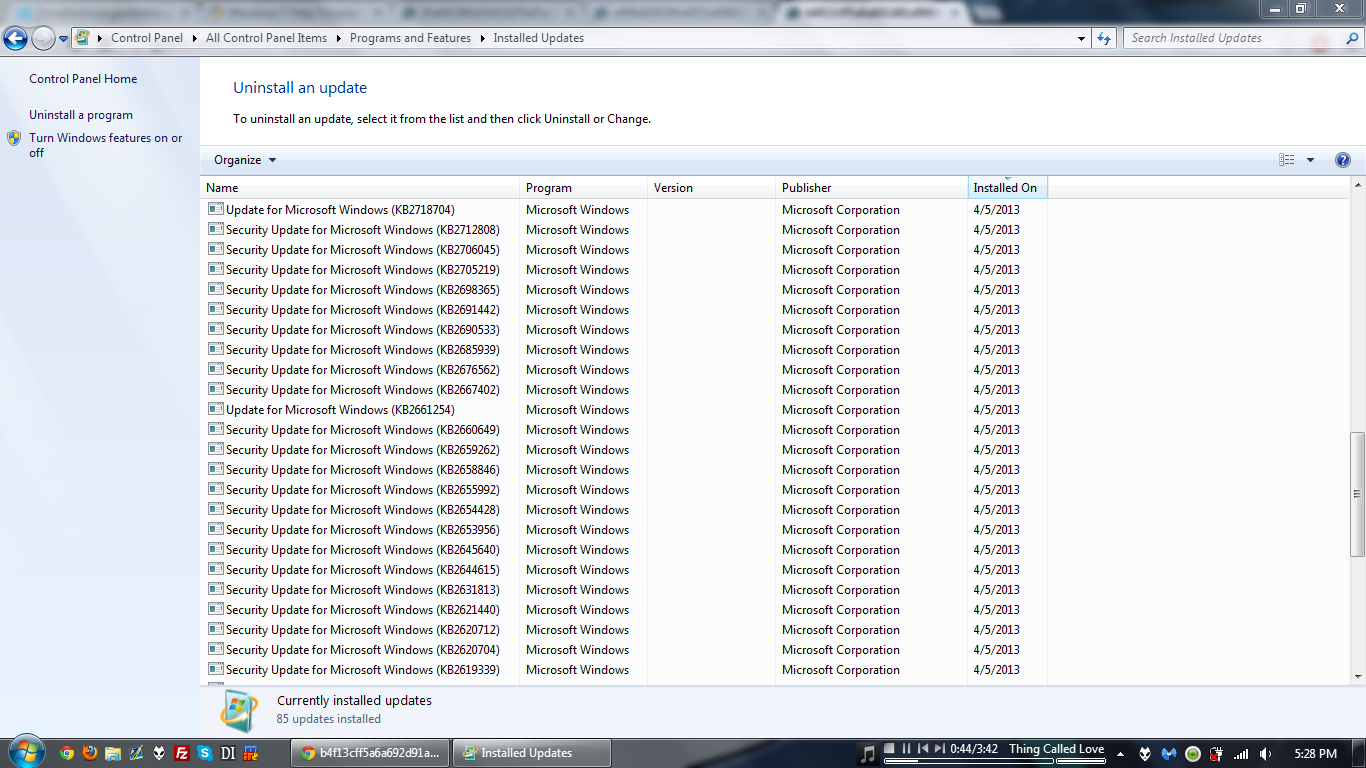Change view using the views icon
The width and height of the screenshot is (1366, 768).
tap(1287, 160)
